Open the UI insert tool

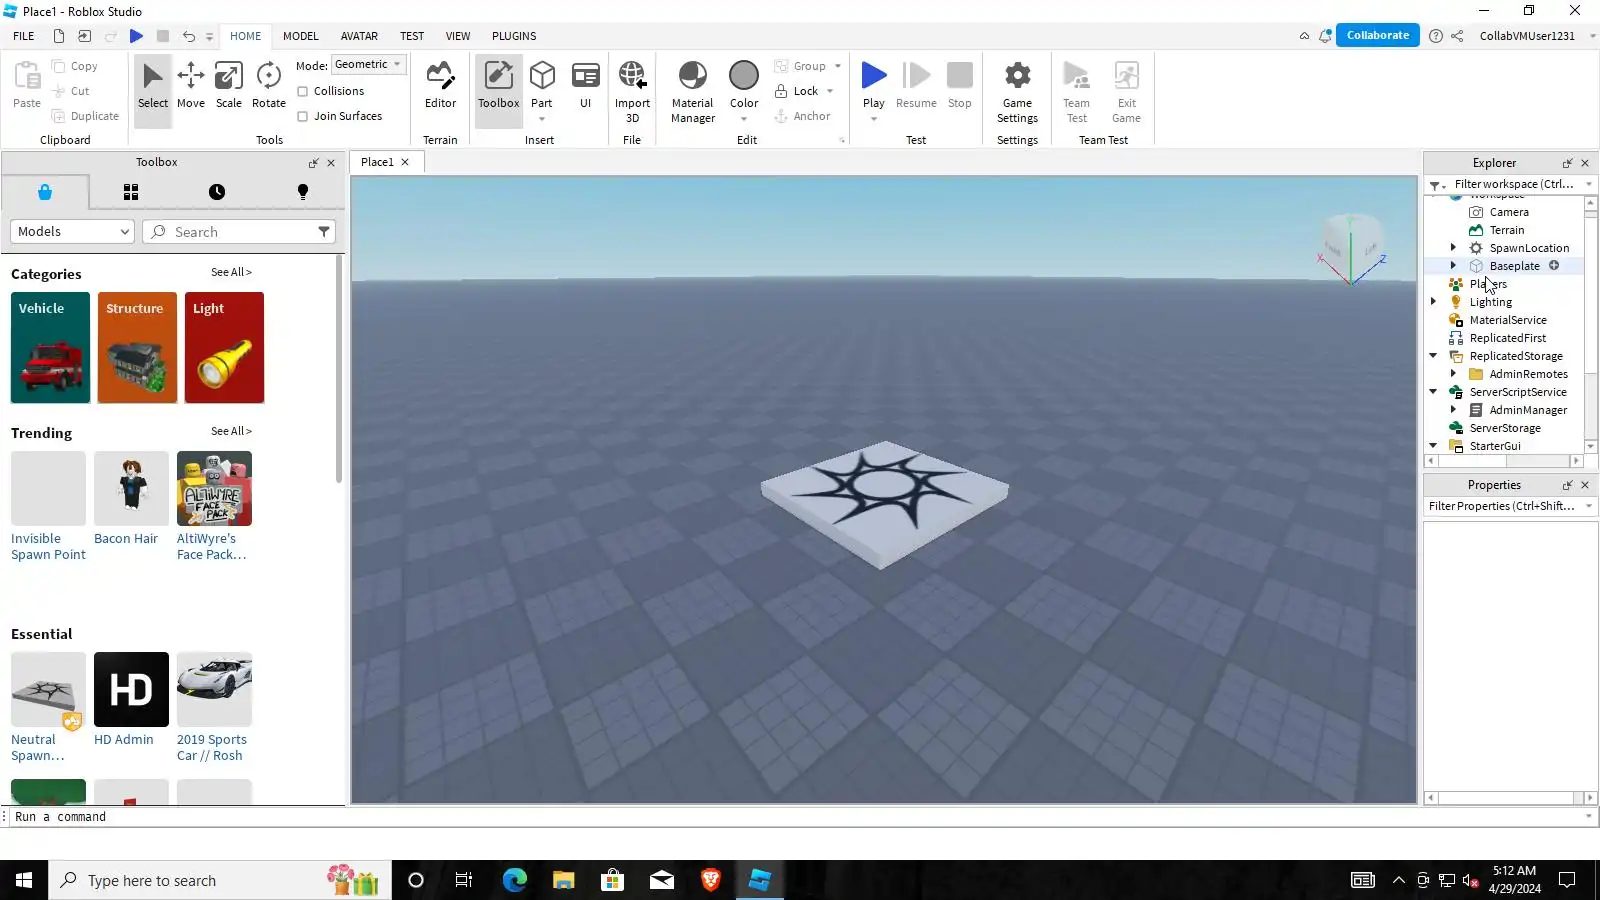(x=586, y=86)
